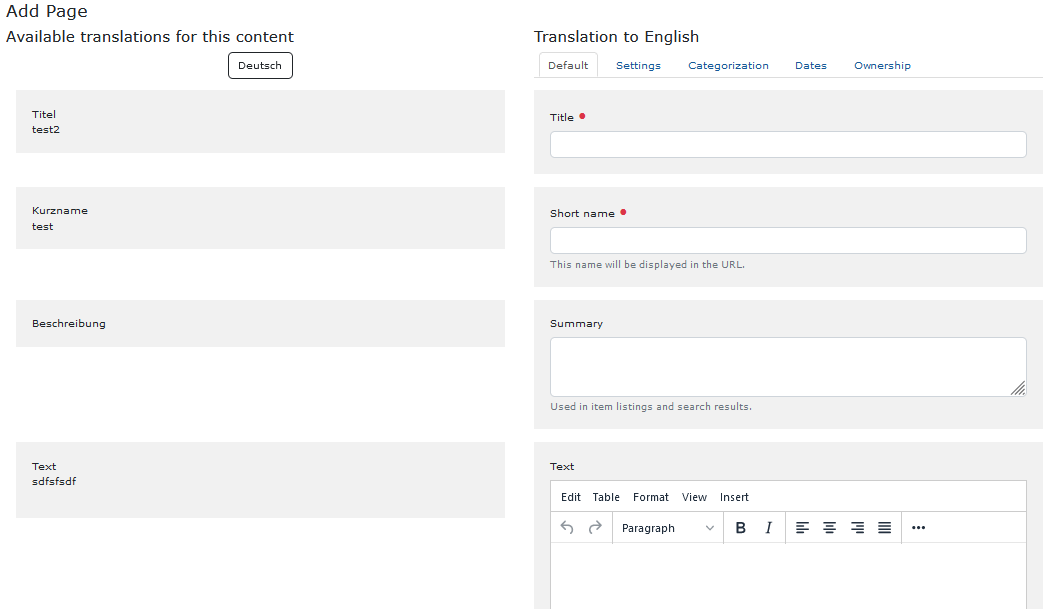Focus the Title input field

coord(788,145)
